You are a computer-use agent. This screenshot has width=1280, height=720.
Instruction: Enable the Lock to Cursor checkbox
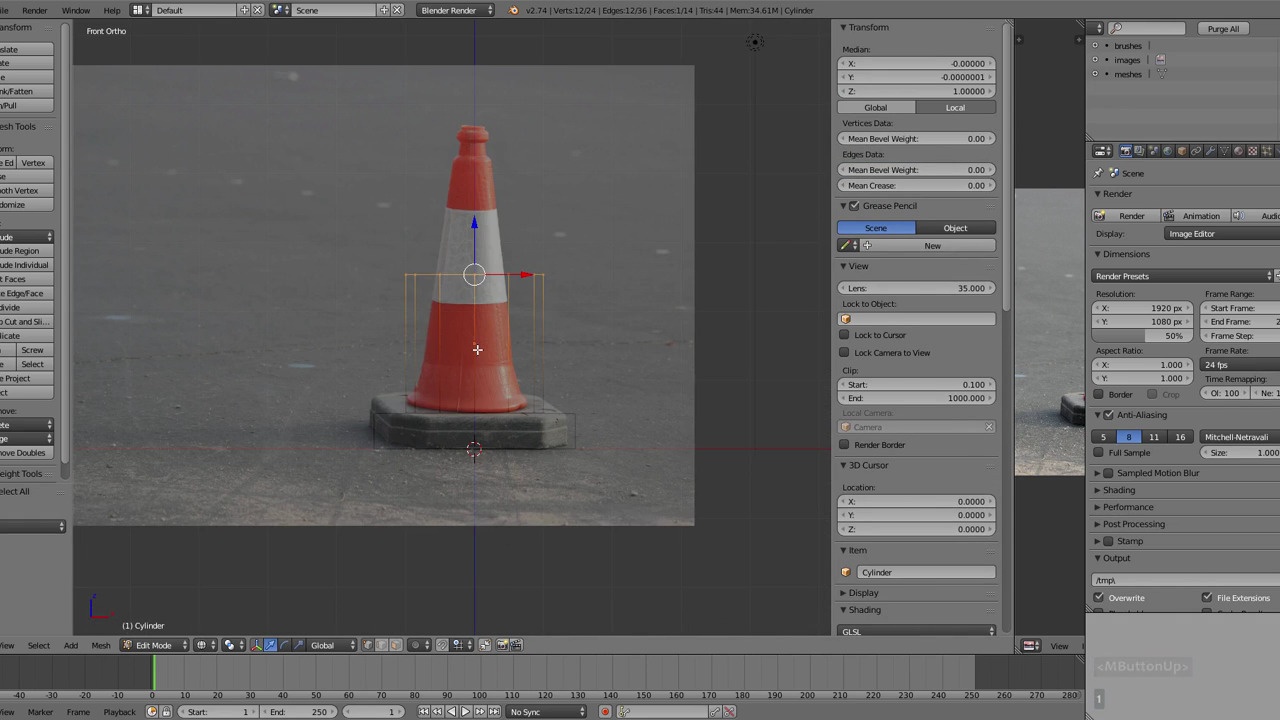[845, 335]
